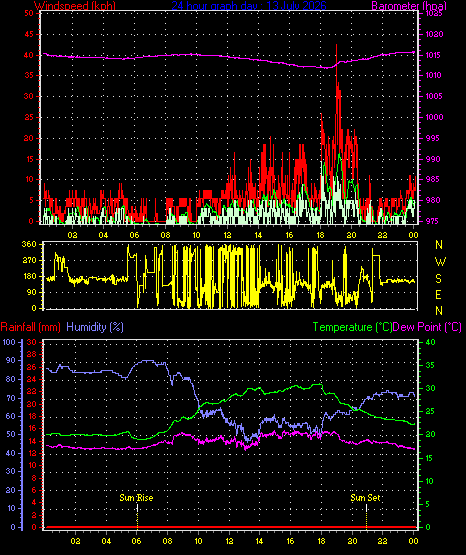This screenshot has width=466, height=555.
Task: Click the 12 hour label under windspeed graph
Action: [228, 235]
